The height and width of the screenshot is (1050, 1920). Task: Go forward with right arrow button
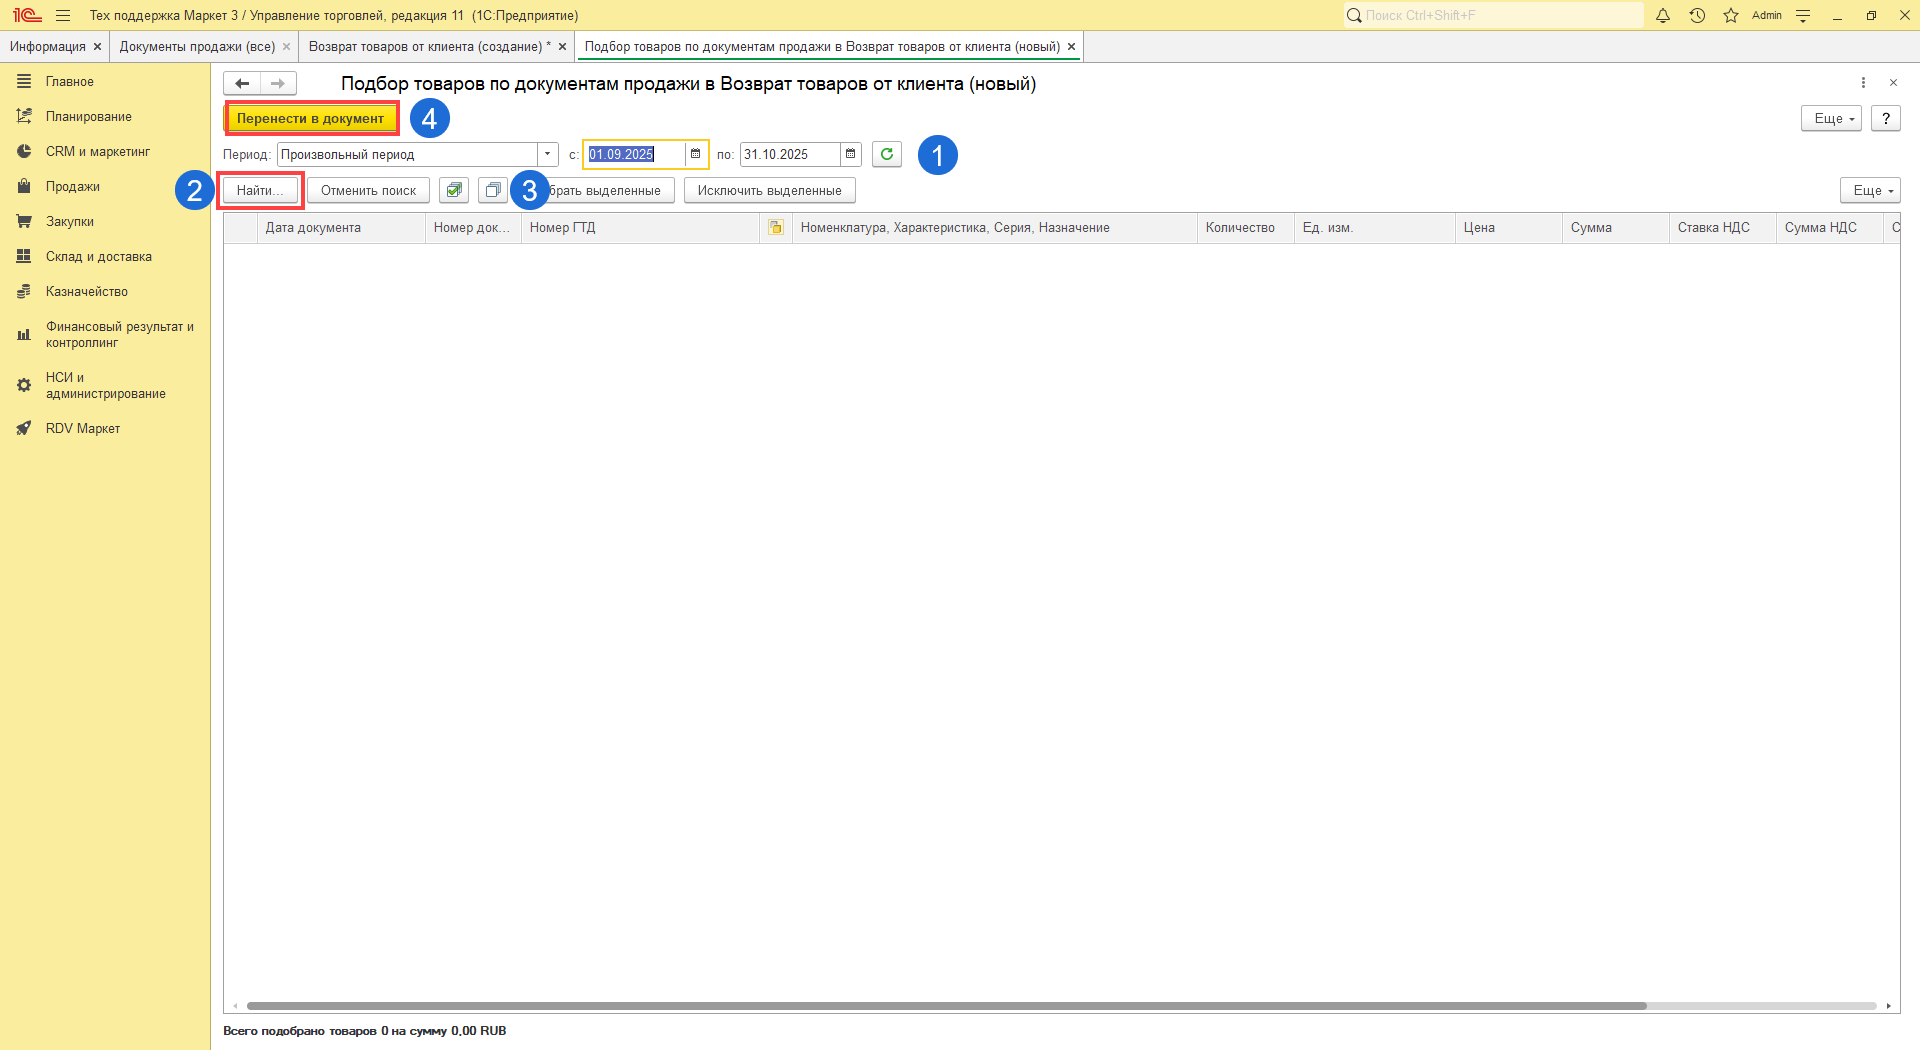pyautogui.click(x=278, y=83)
